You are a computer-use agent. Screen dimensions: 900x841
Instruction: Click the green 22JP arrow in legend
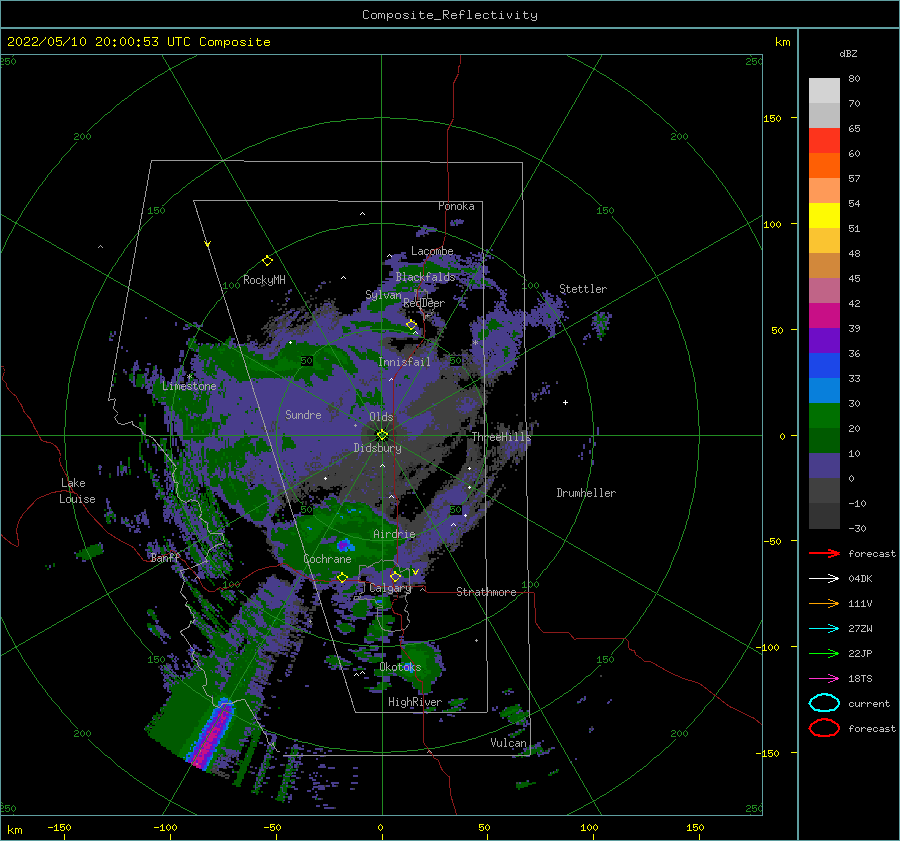[x=824, y=653]
